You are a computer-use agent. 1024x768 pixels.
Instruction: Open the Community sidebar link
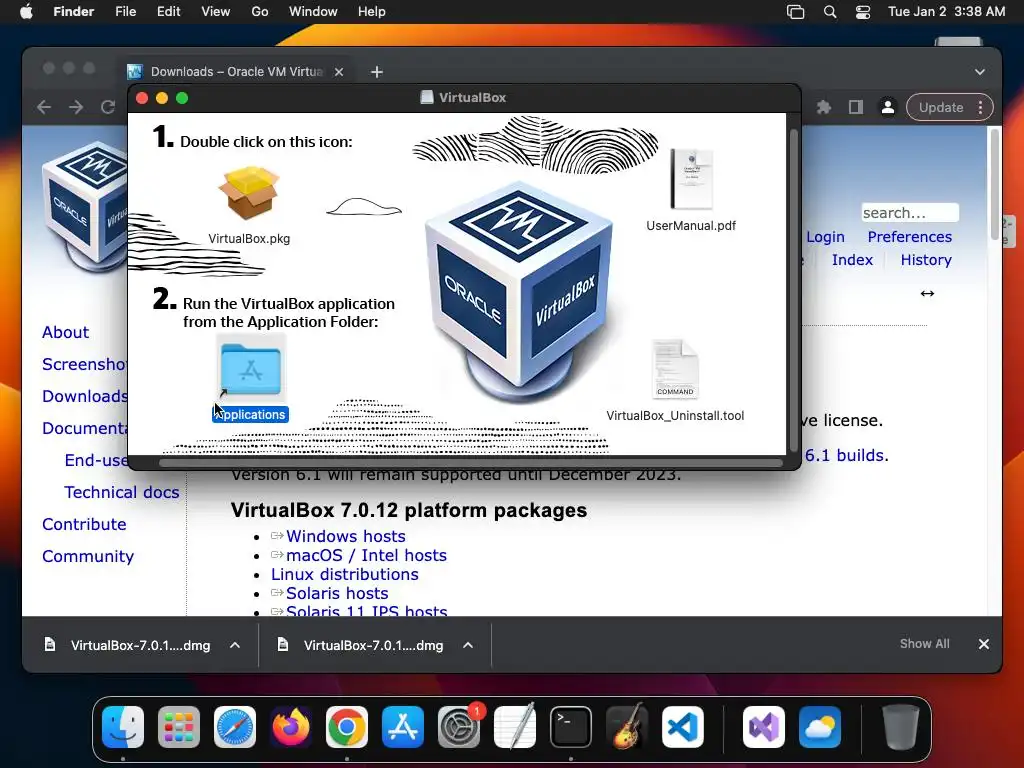(88, 556)
